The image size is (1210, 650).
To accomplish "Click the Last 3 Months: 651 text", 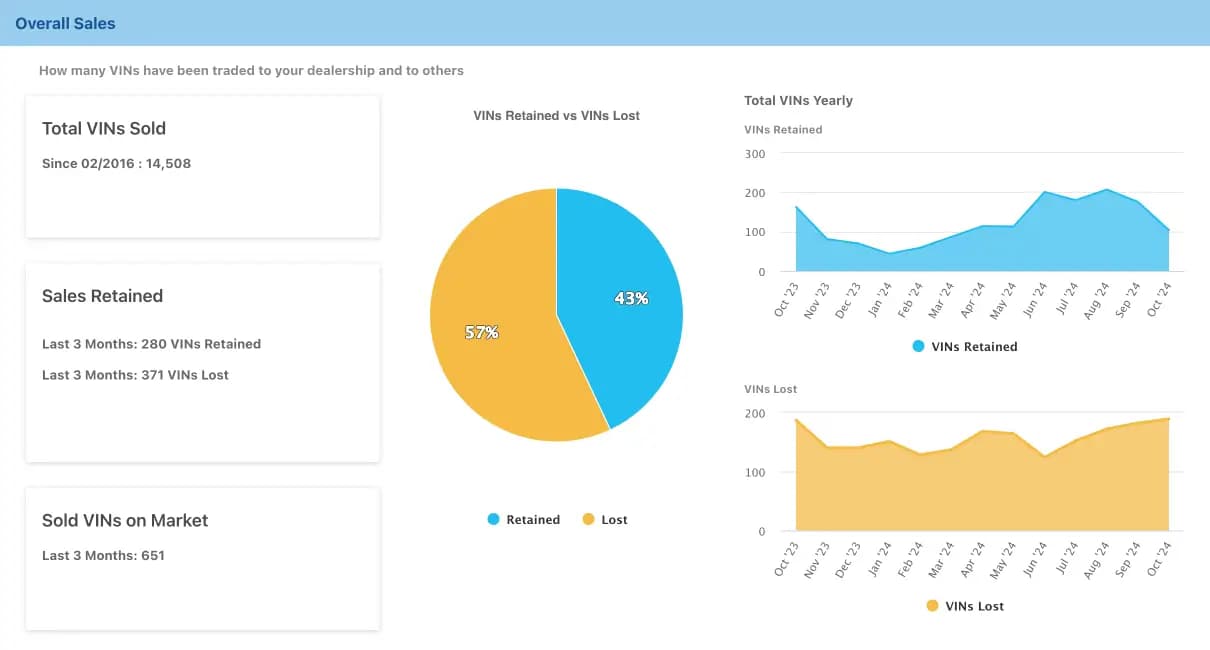I will [x=103, y=555].
